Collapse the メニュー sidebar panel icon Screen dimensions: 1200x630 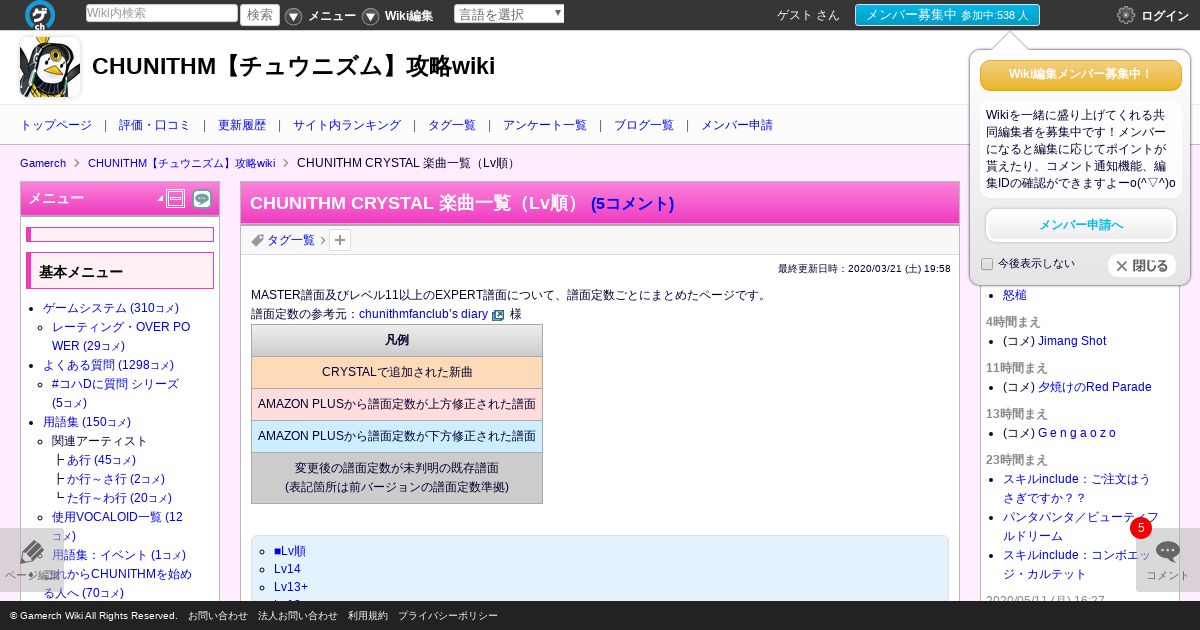point(175,198)
